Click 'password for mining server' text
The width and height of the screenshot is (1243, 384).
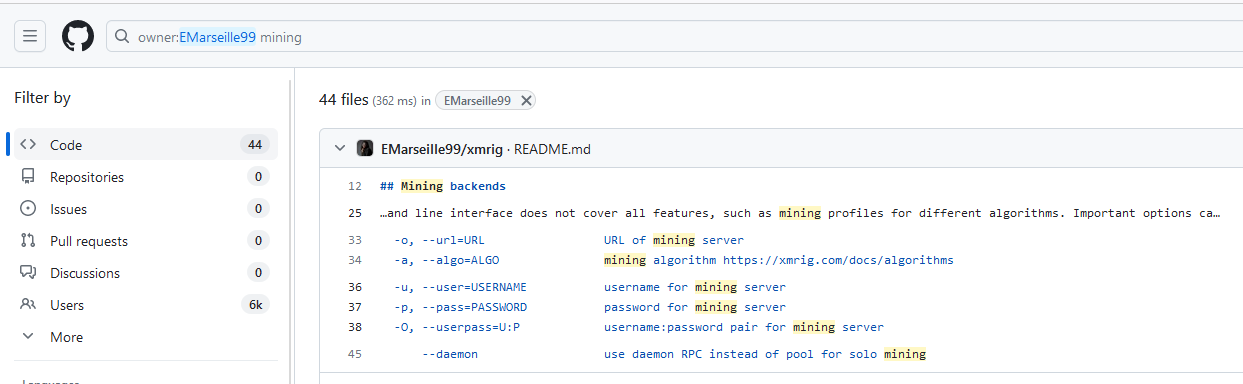click(x=695, y=307)
